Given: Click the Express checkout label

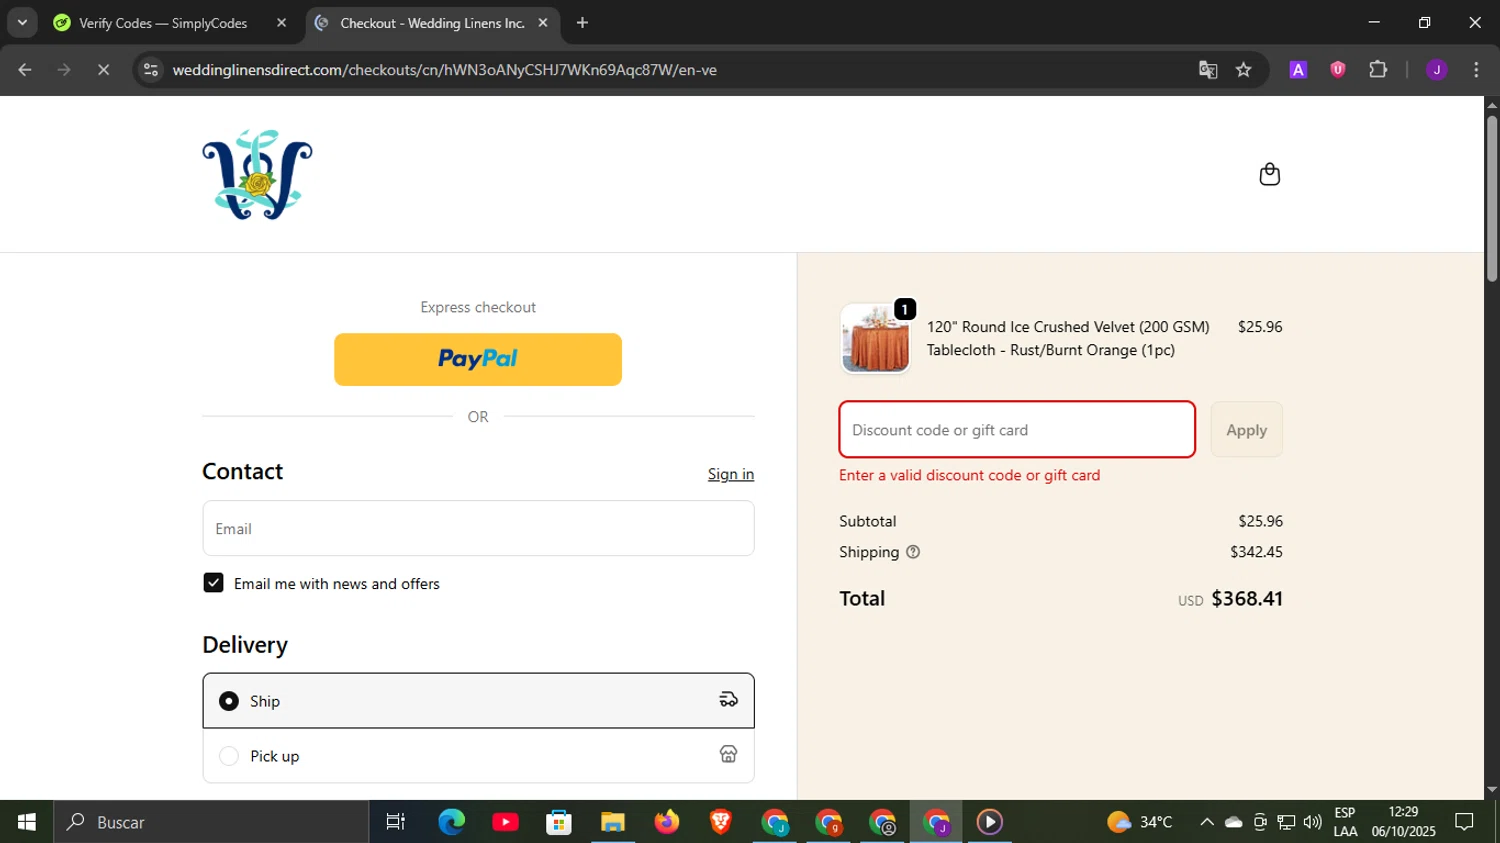Looking at the screenshot, I should tap(478, 307).
